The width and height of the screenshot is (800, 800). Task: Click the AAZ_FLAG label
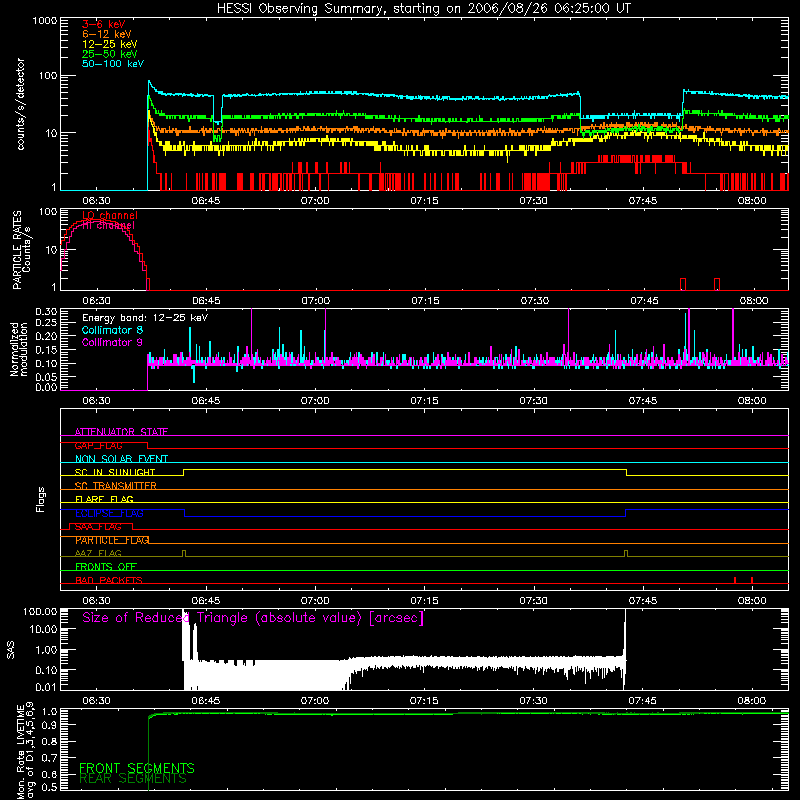(x=98, y=553)
